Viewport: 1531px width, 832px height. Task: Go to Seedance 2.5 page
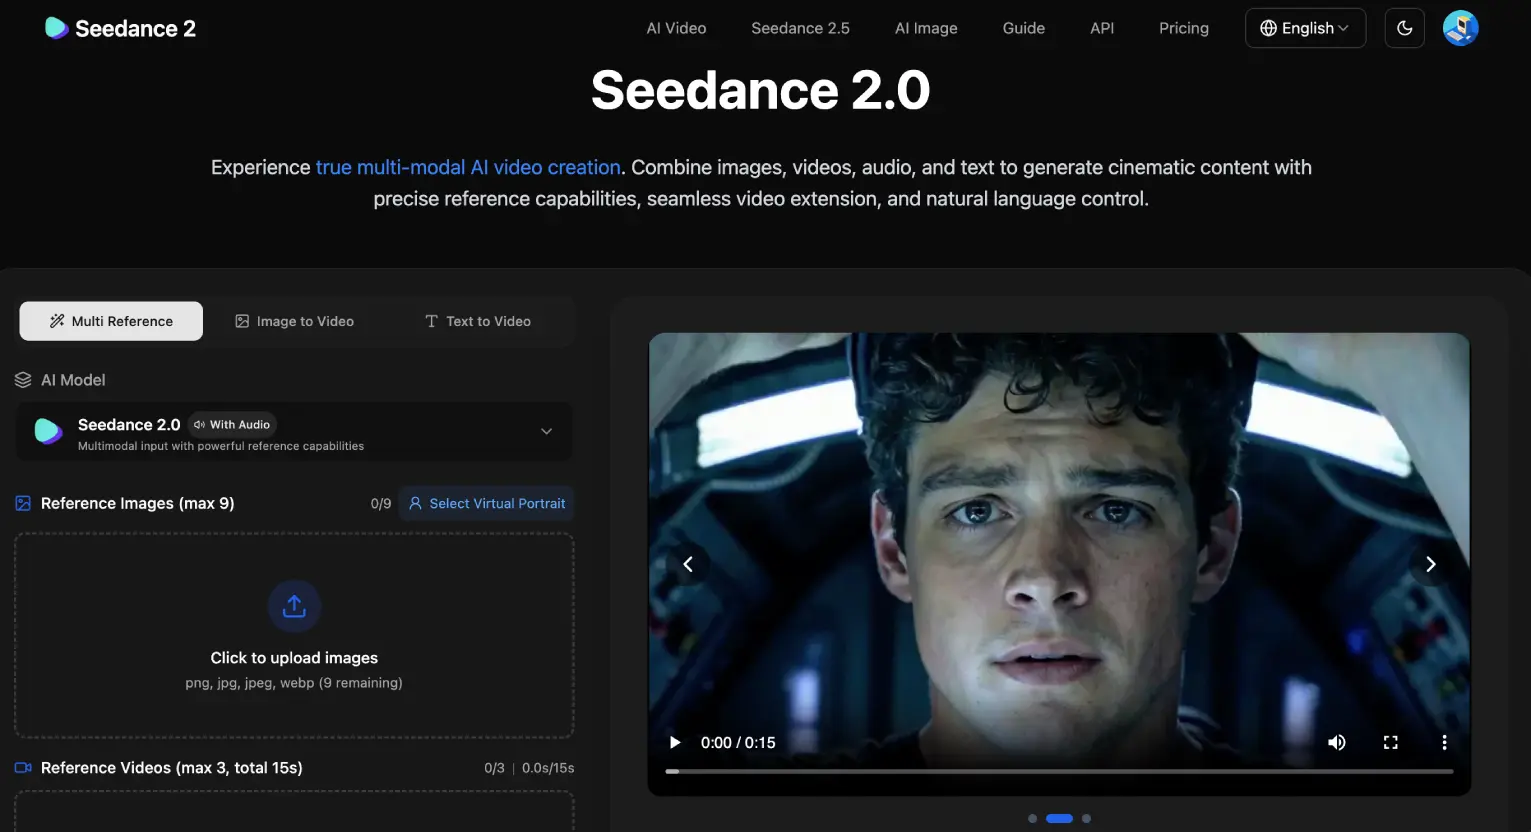[800, 28]
